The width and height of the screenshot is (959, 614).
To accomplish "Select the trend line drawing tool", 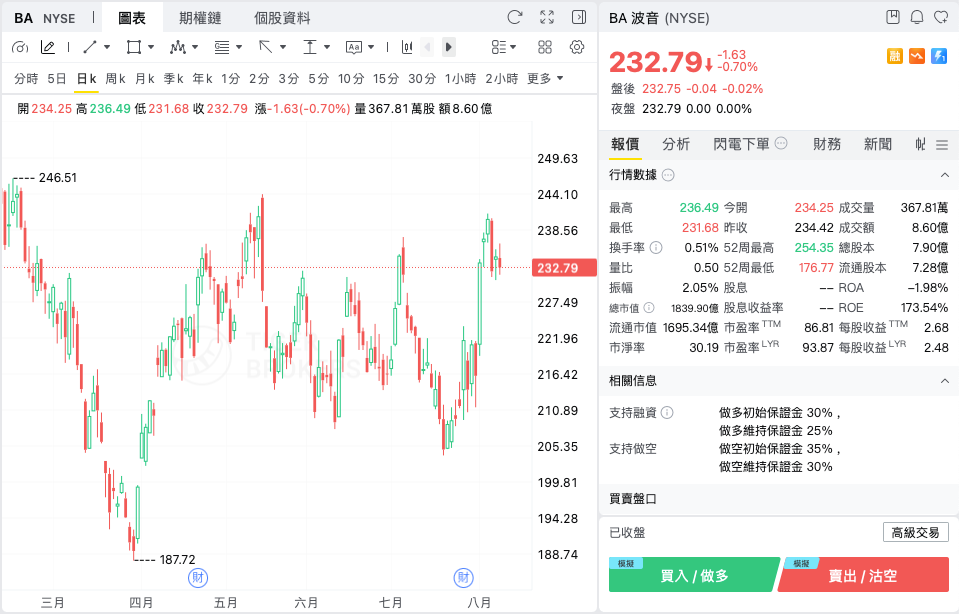I will click(x=90, y=47).
